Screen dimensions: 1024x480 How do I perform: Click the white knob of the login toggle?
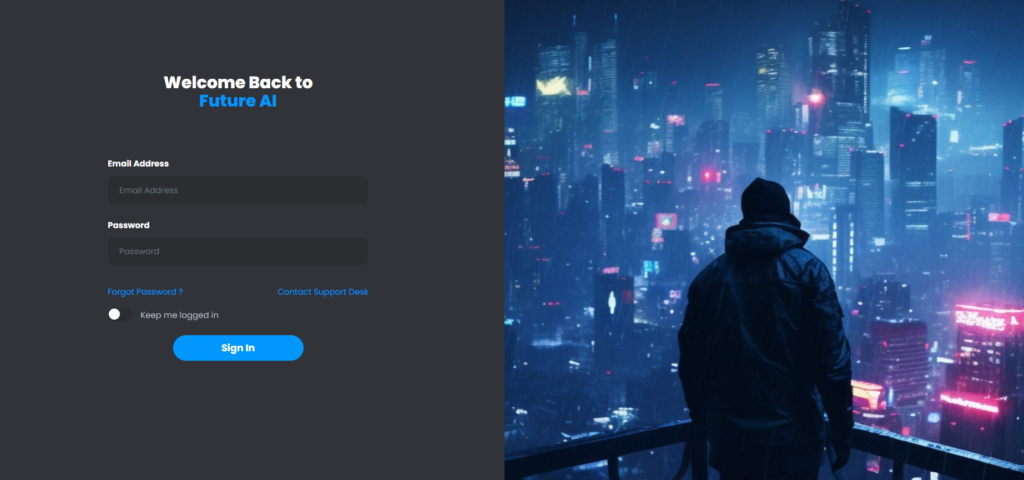coord(114,315)
